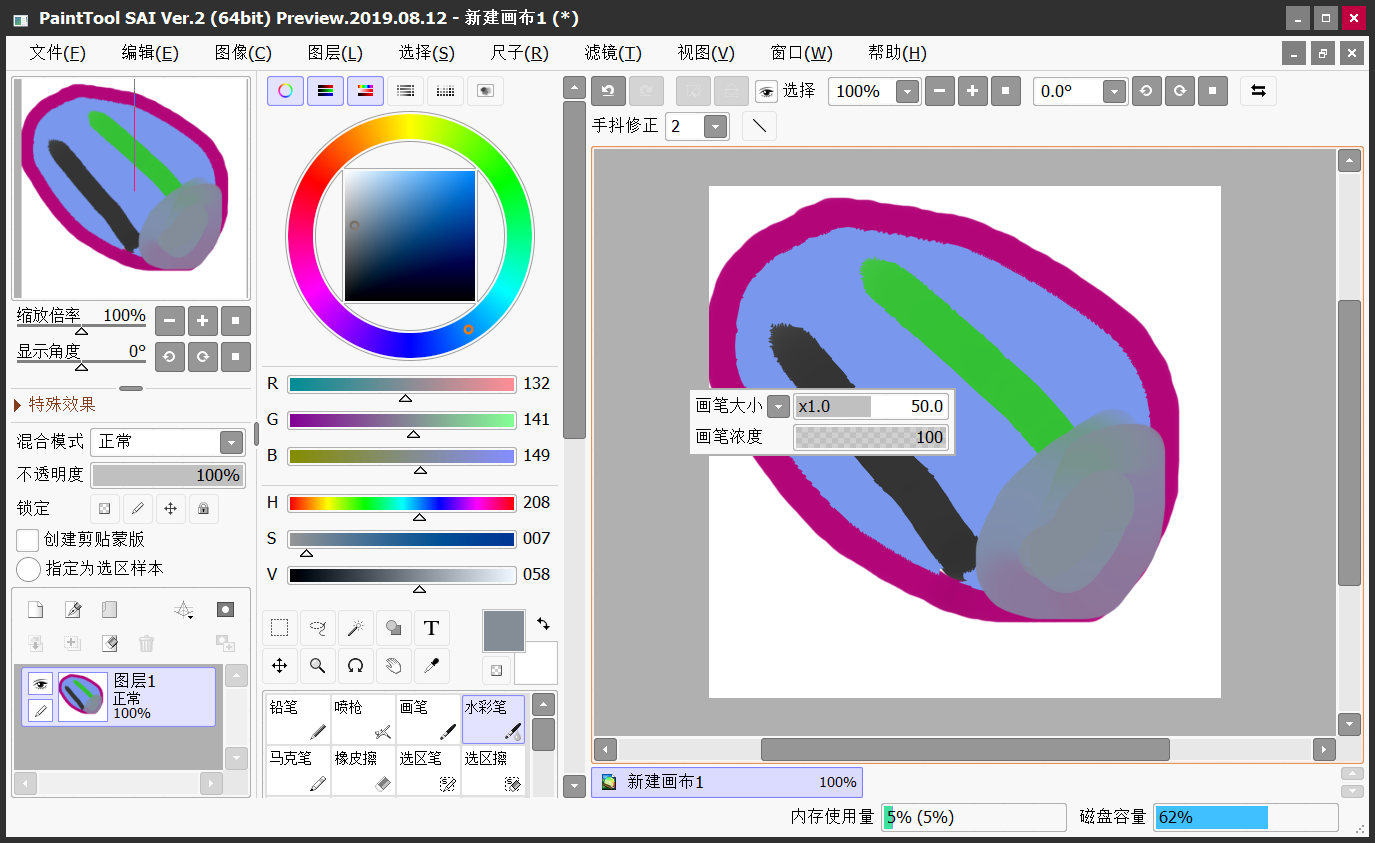The width and height of the screenshot is (1375, 843).
Task: Open the 图层(L) menu
Action: coord(335,53)
